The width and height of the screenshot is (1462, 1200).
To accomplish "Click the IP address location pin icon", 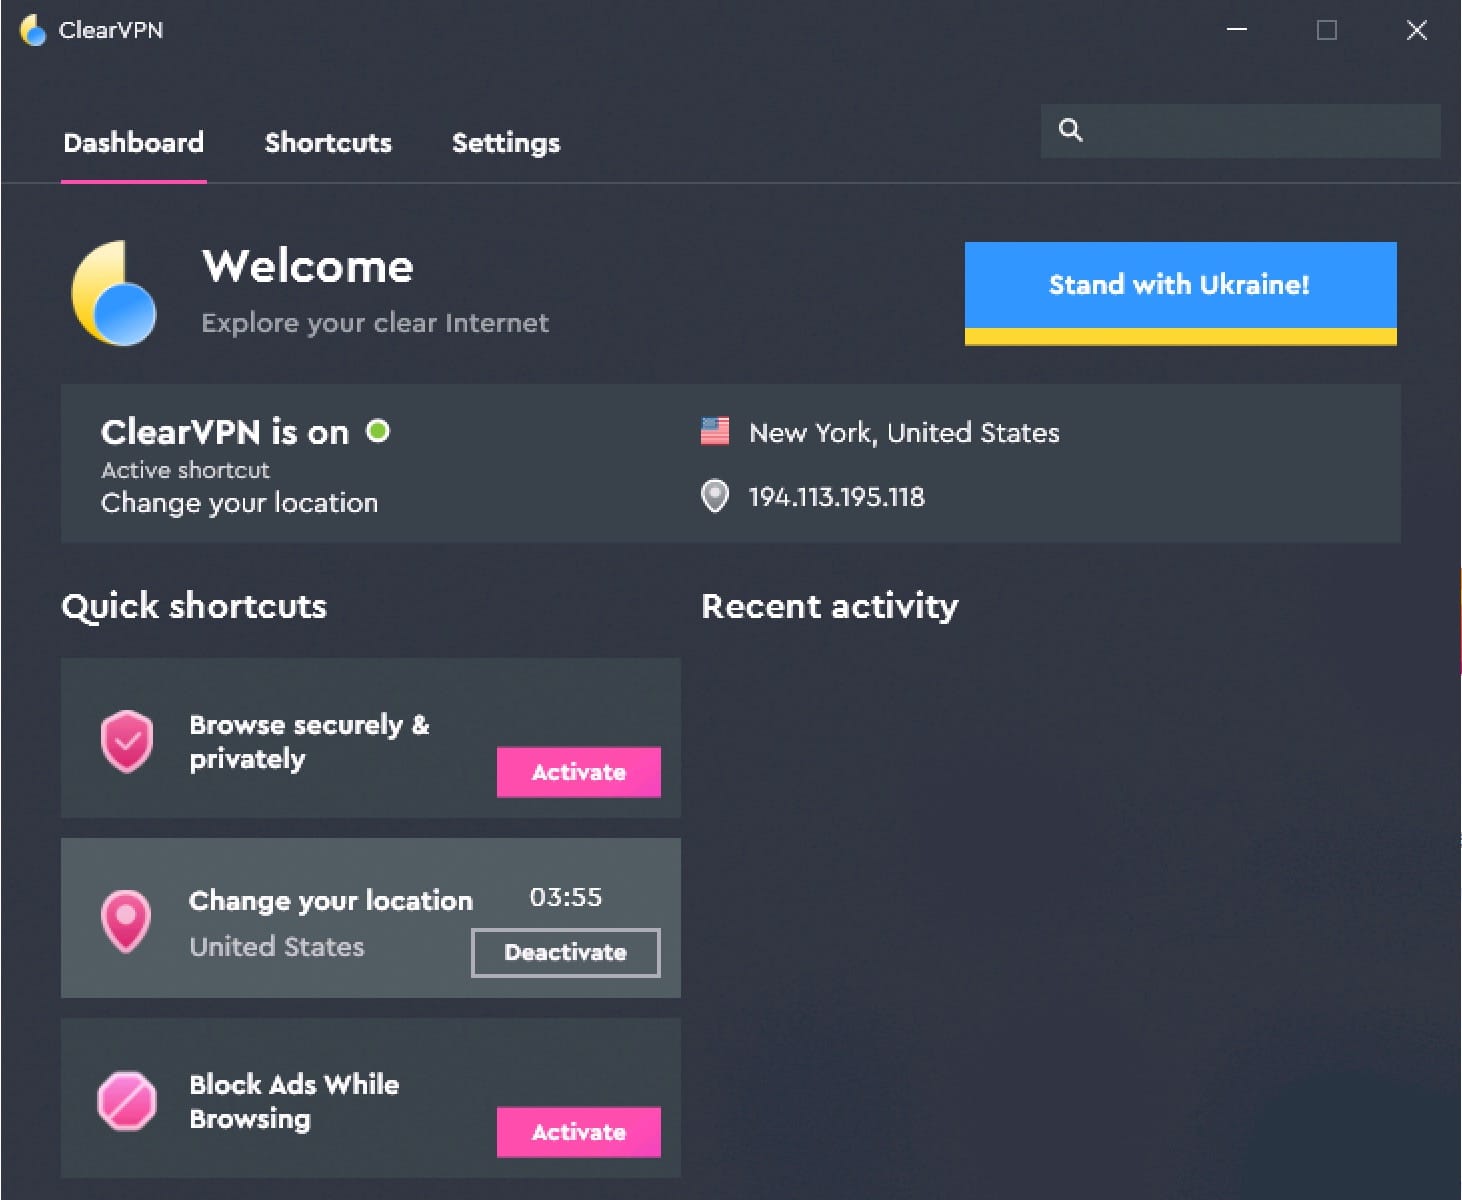I will click(715, 496).
